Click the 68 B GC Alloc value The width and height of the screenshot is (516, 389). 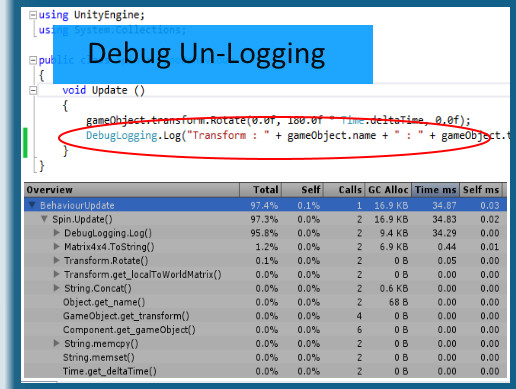point(399,302)
